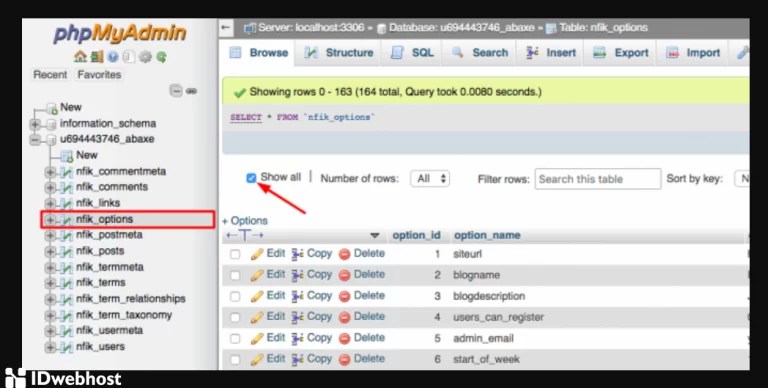Expand nfik_term_relationships table node
Viewport: 768px width, 388px height.
tap(49, 299)
